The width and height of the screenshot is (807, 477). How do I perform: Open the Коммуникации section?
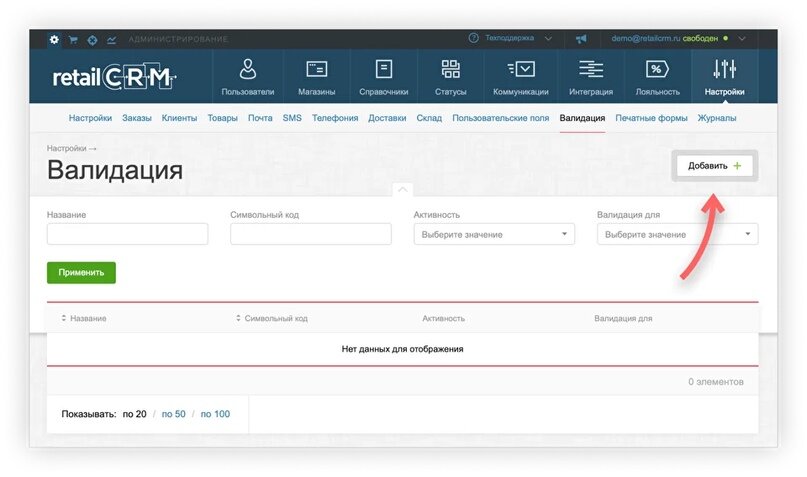point(520,77)
